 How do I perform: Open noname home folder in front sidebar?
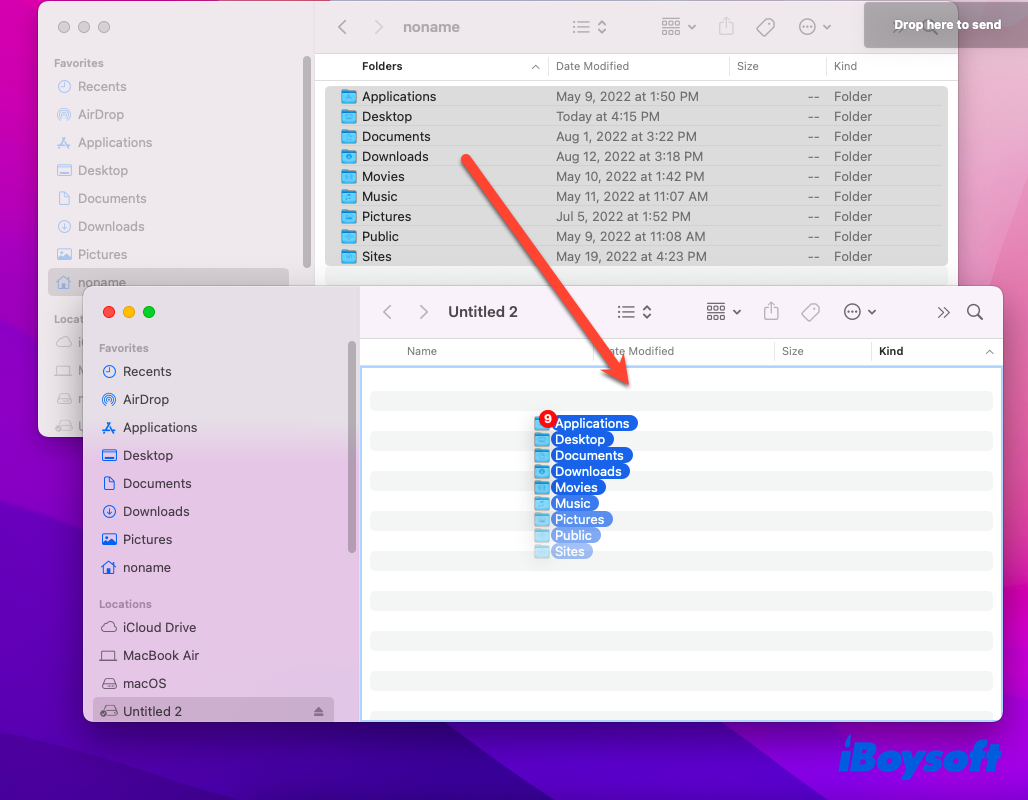[146, 567]
